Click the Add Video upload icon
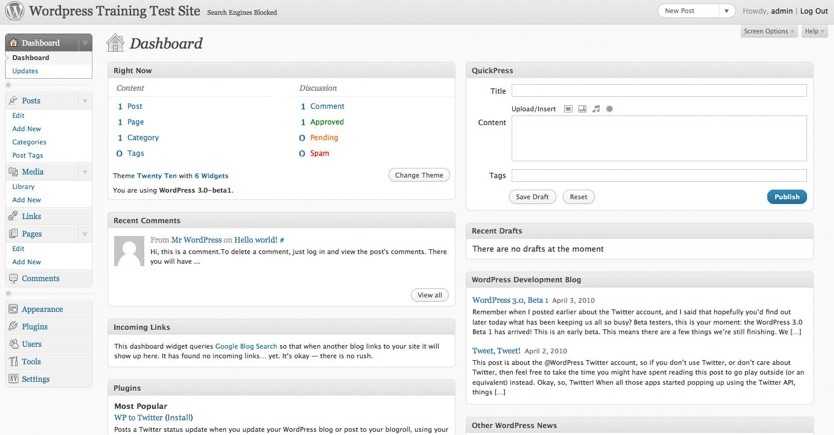The image size is (834, 435). tap(582, 108)
